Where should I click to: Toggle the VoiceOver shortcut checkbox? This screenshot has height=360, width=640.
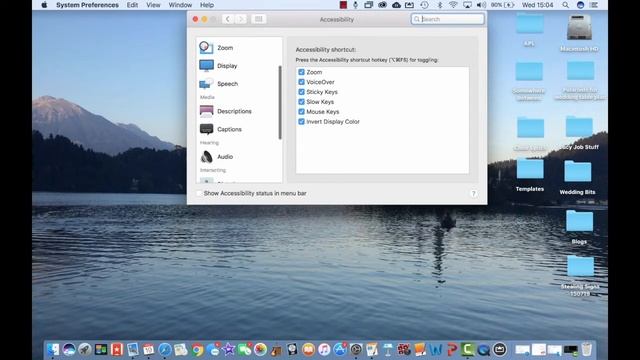coord(301,82)
